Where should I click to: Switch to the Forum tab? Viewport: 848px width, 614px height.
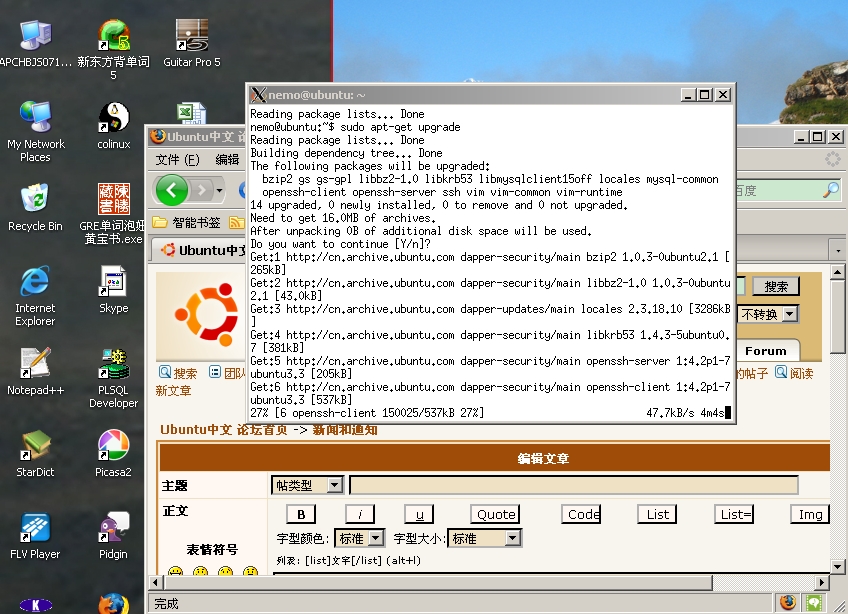(x=766, y=351)
